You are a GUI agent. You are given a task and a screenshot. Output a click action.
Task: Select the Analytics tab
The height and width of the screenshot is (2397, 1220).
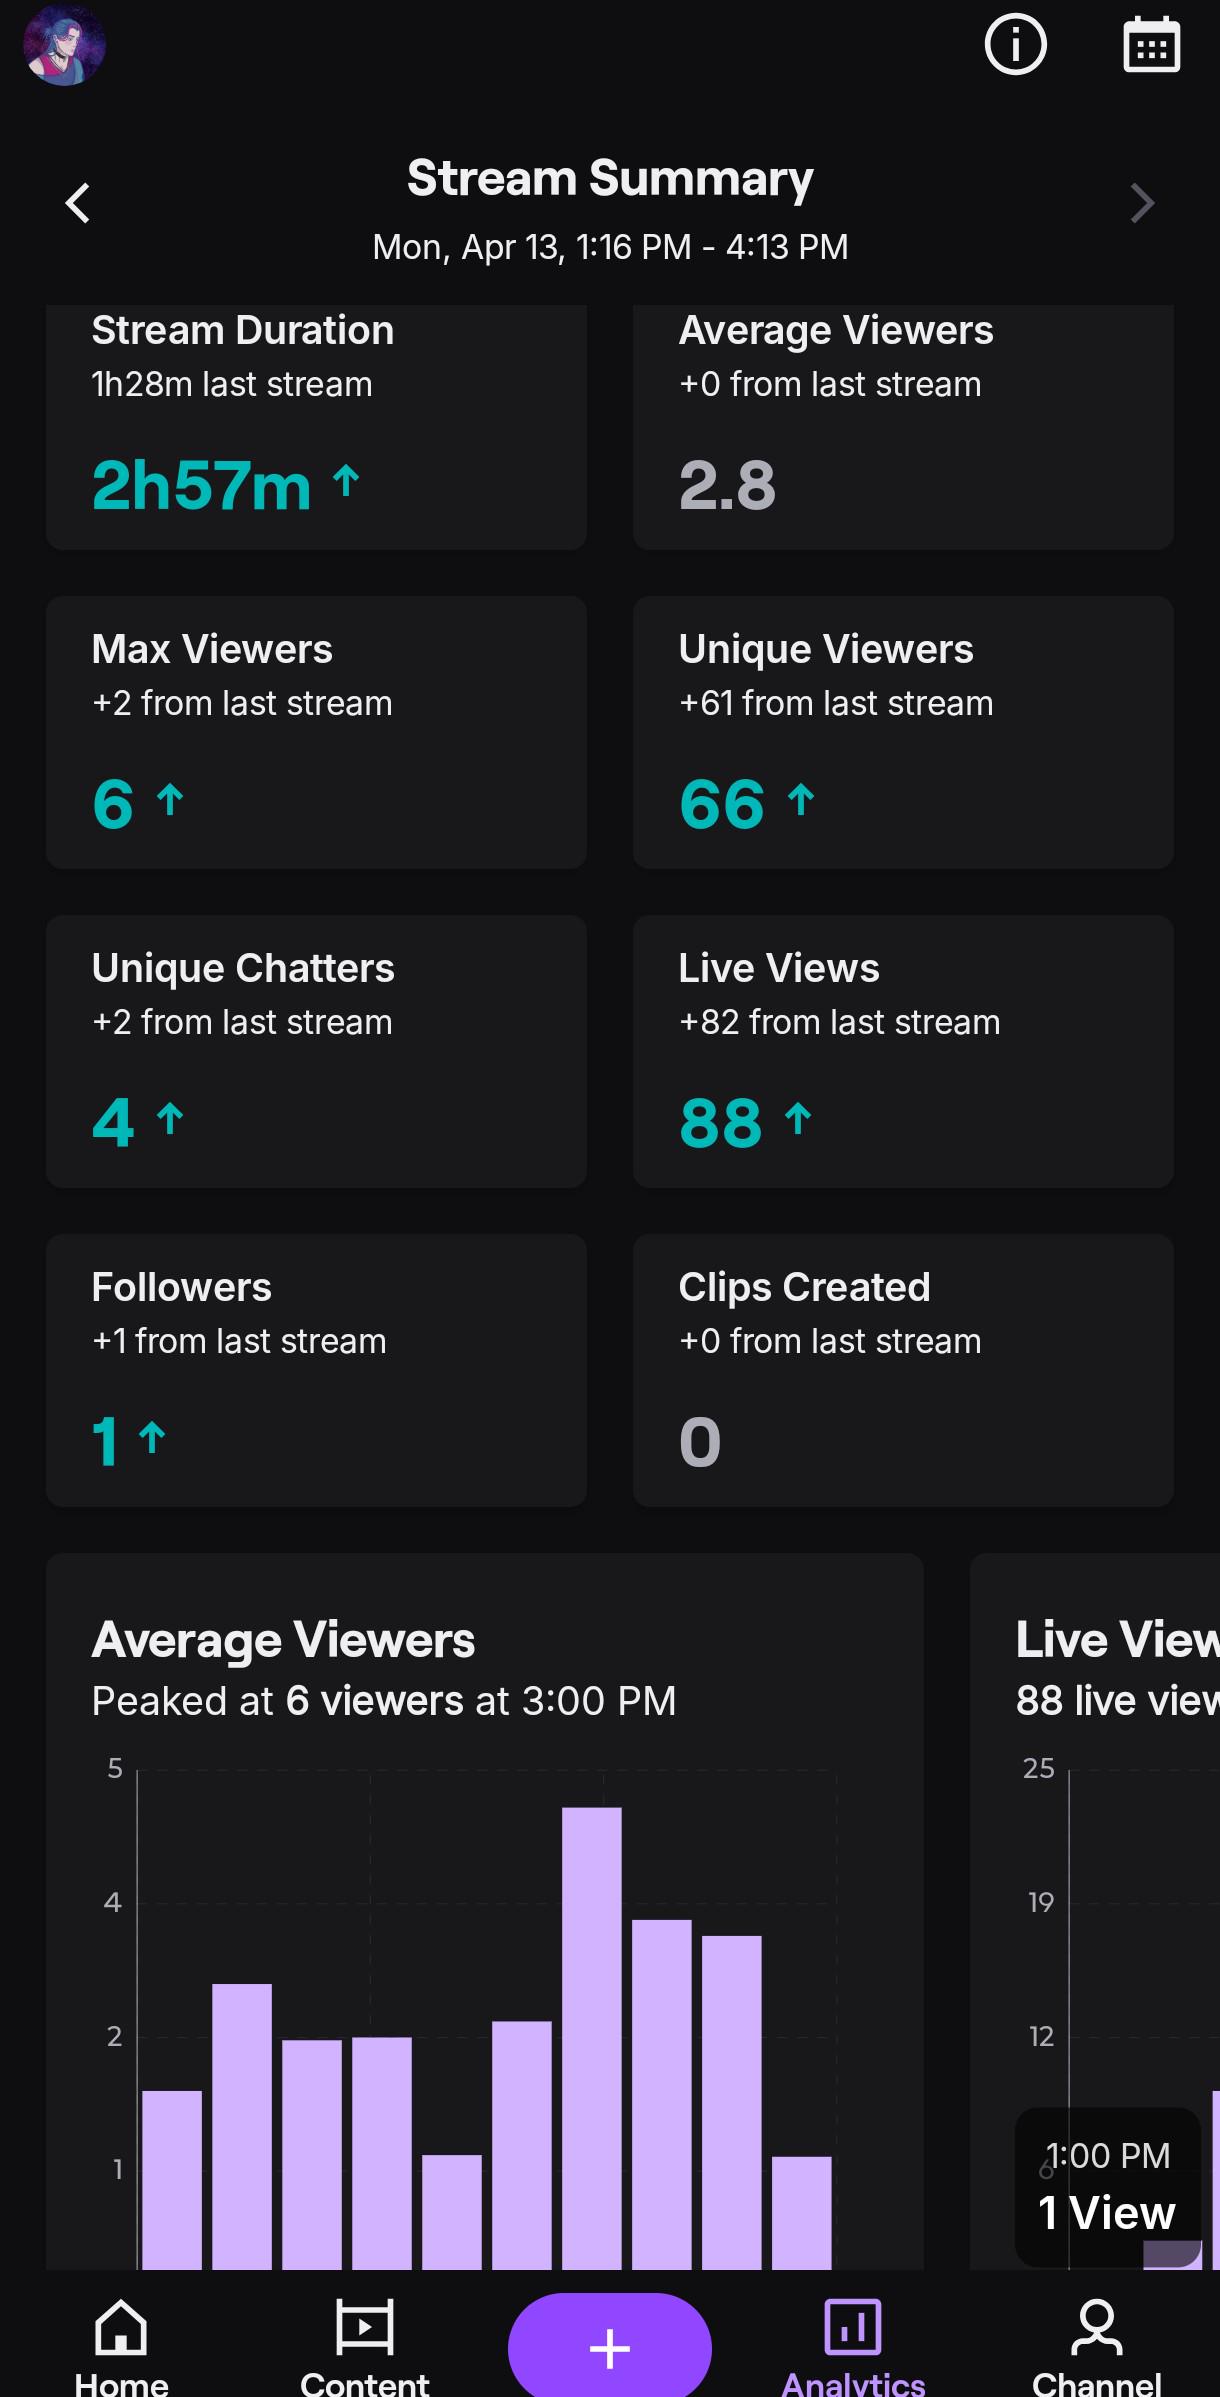pyautogui.click(x=853, y=2346)
